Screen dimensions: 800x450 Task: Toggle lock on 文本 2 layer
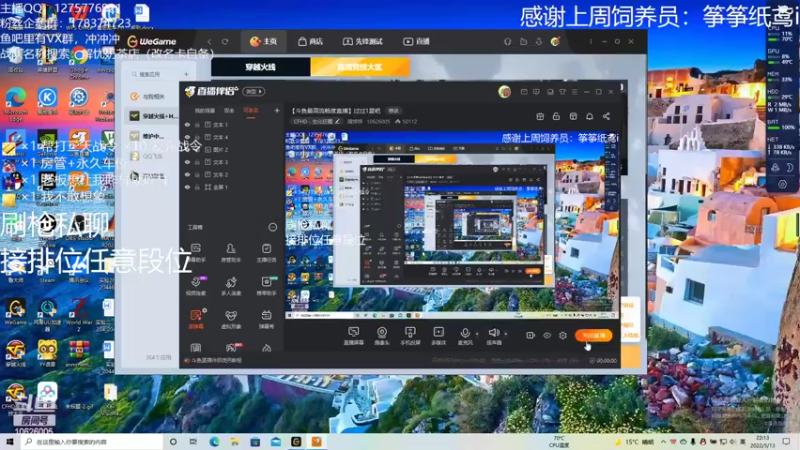[197, 174]
